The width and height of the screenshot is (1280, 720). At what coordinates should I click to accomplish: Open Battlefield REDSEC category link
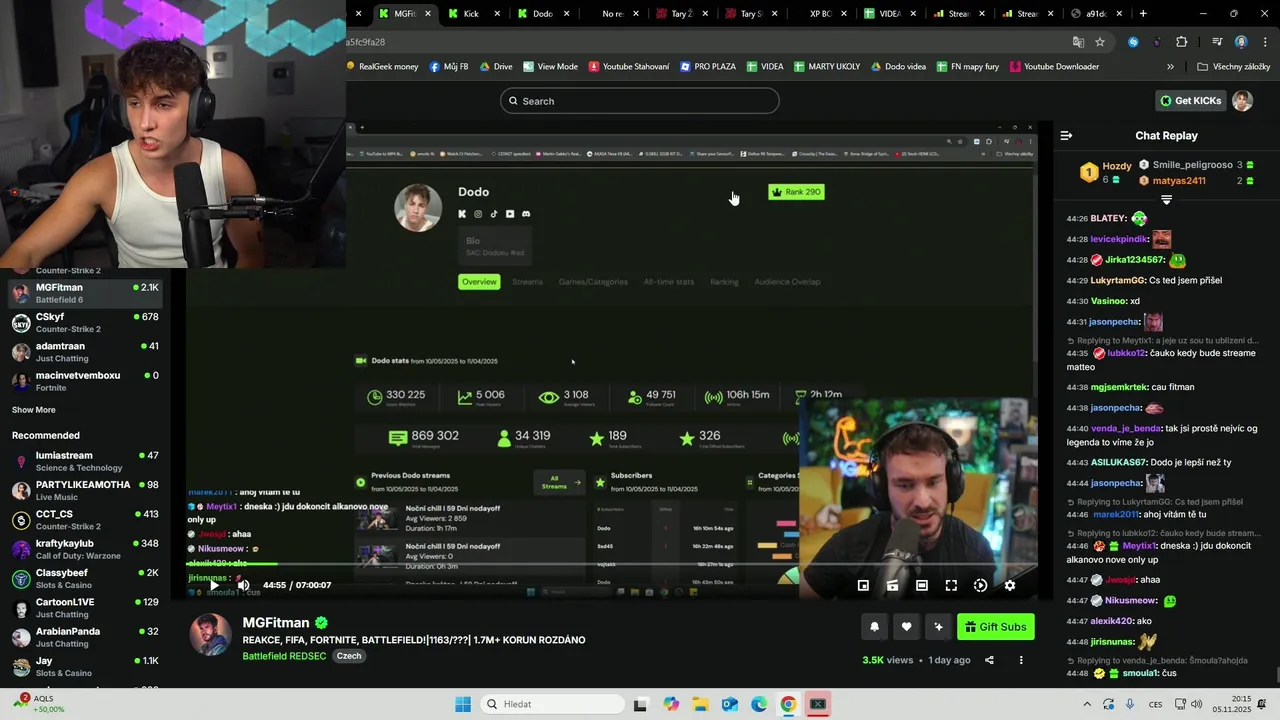click(285, 656)
